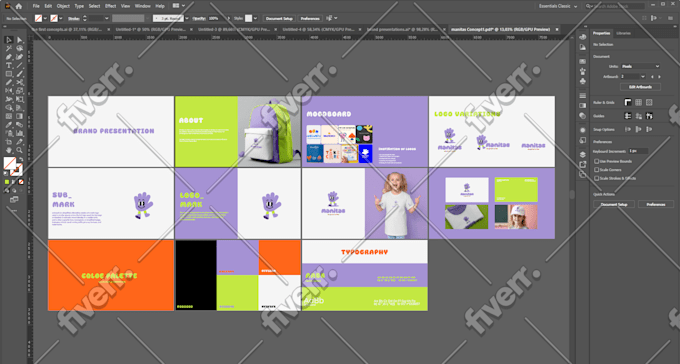This screenshot has width=680, height=364.
Task: Select the Blend tool
Action: pos(20,125)
